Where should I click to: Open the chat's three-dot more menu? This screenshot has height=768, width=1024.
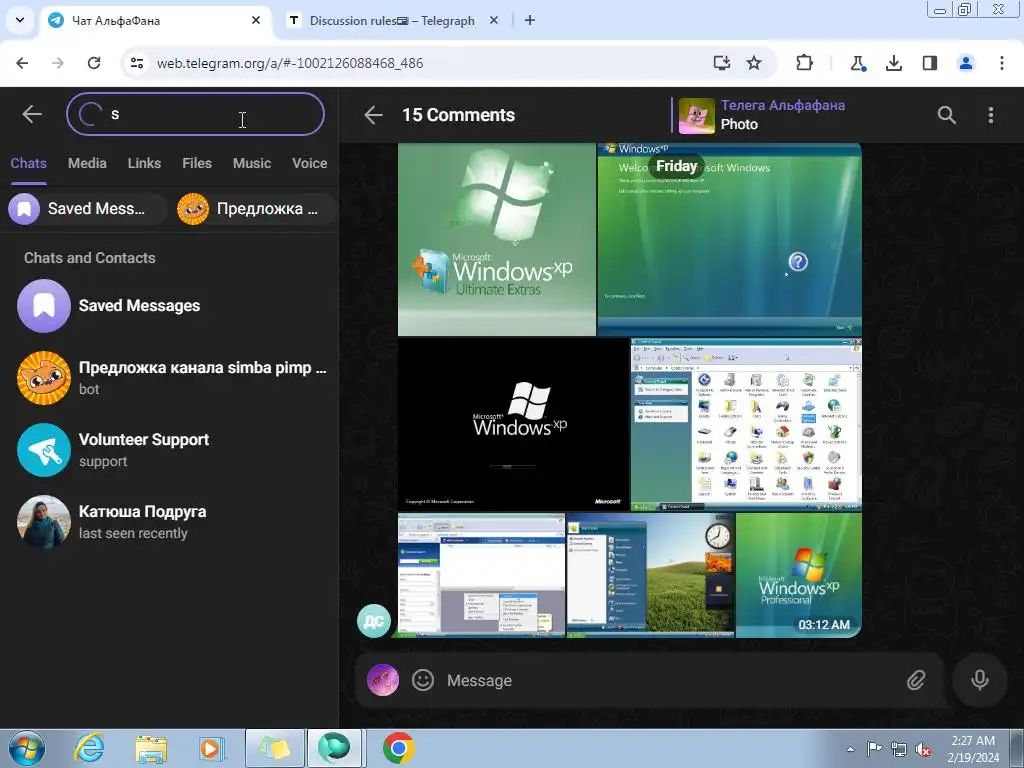(991, 115)
